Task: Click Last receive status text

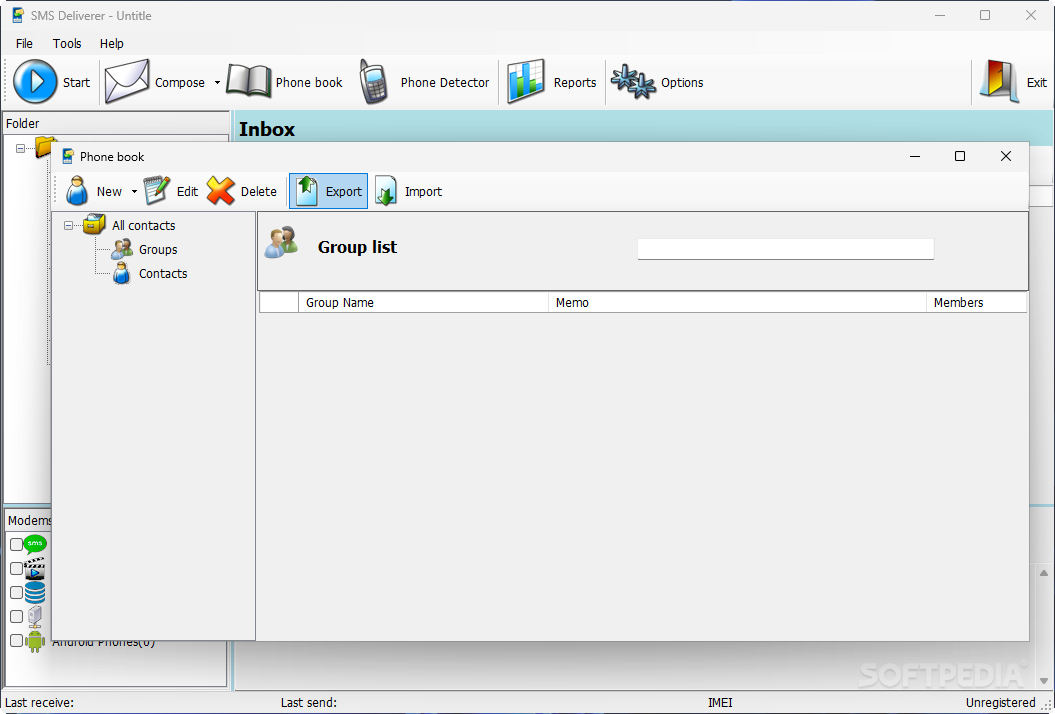Action: (x=39, y=703)
